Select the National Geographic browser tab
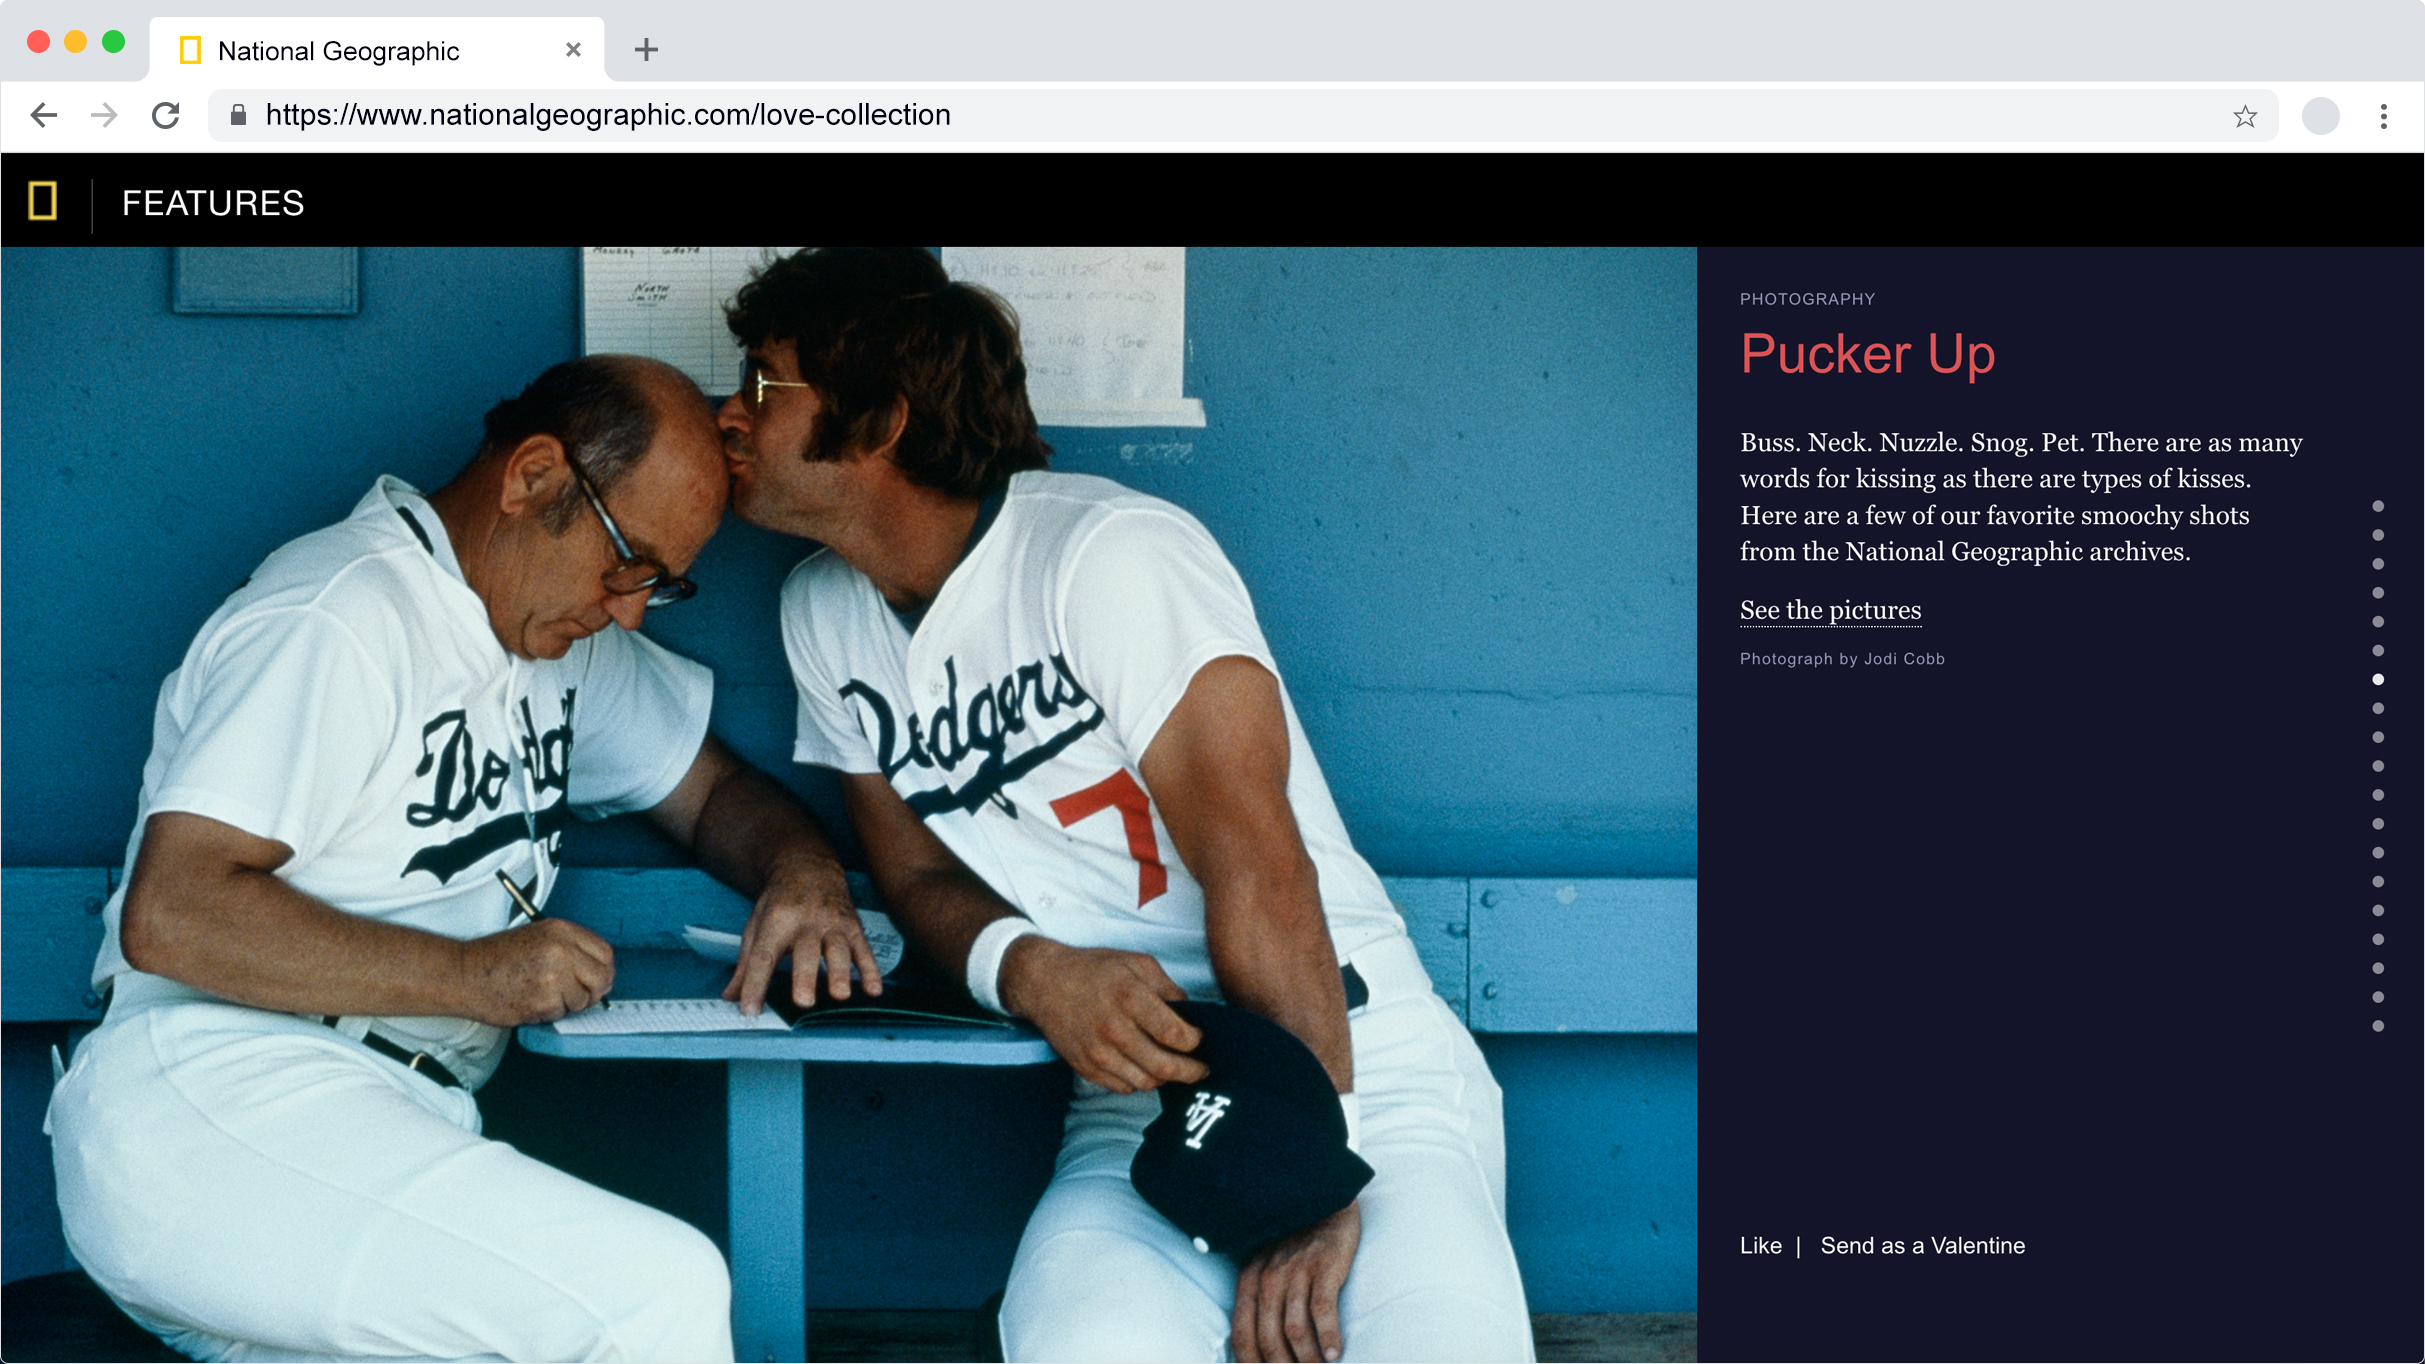This screenshot has width=2425, height=1364. click(x=377, y=50)
